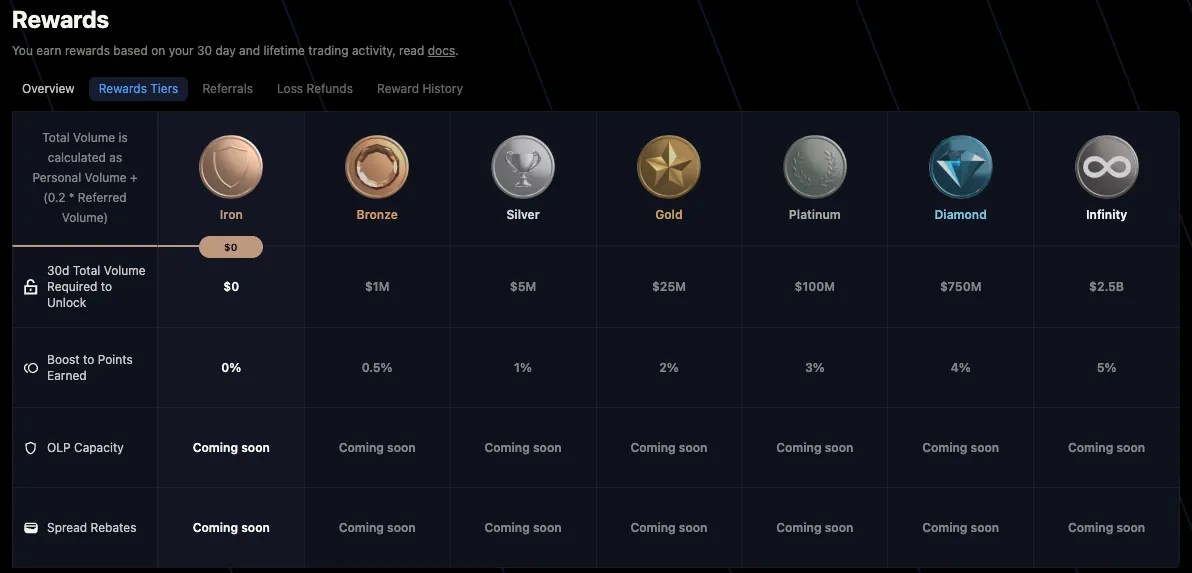Click the $0 volume progress marker
The height and width of the screenshot is (573, 1192).
coord(231,247)
